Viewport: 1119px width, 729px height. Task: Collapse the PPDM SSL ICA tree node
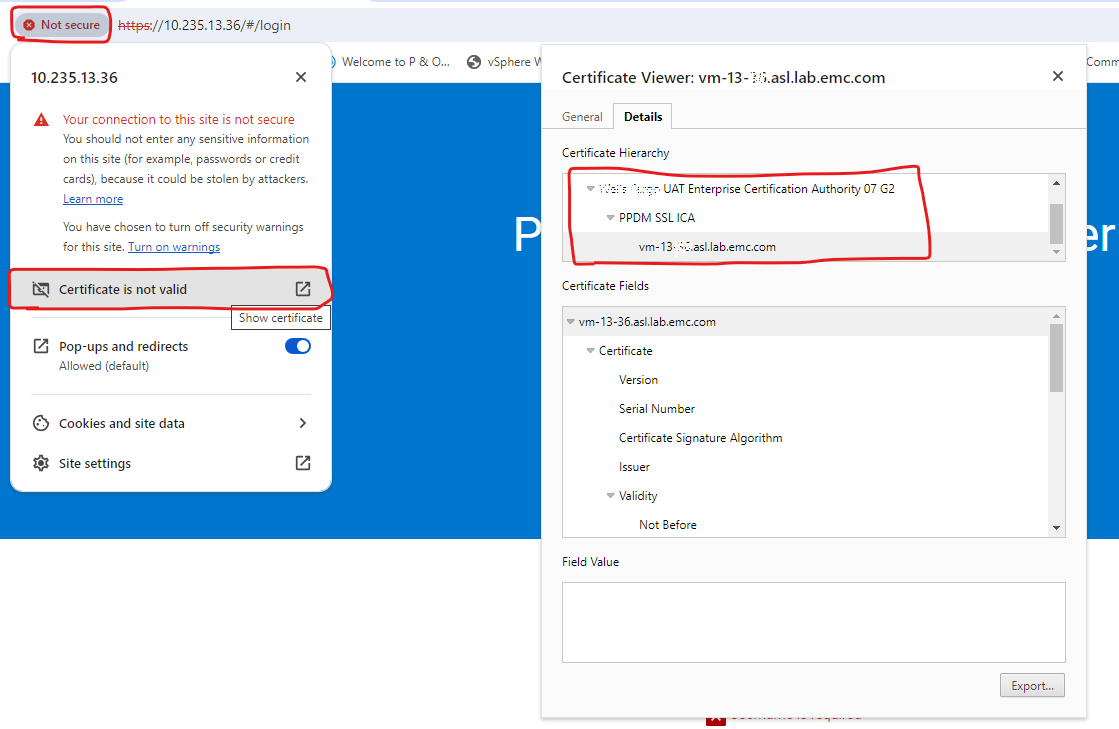point(610,217)
